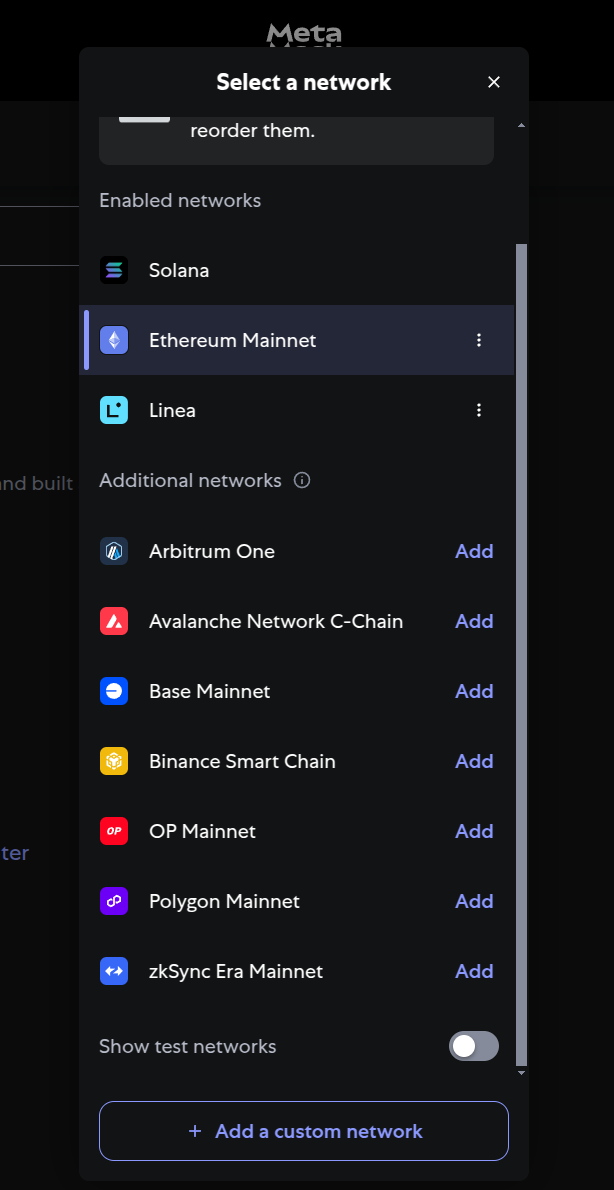The height and width of the screenshot is (1190, 614).
Task: Click the Avalanche red logo icon
Action: pyautogui.click(x=114, y=621)
